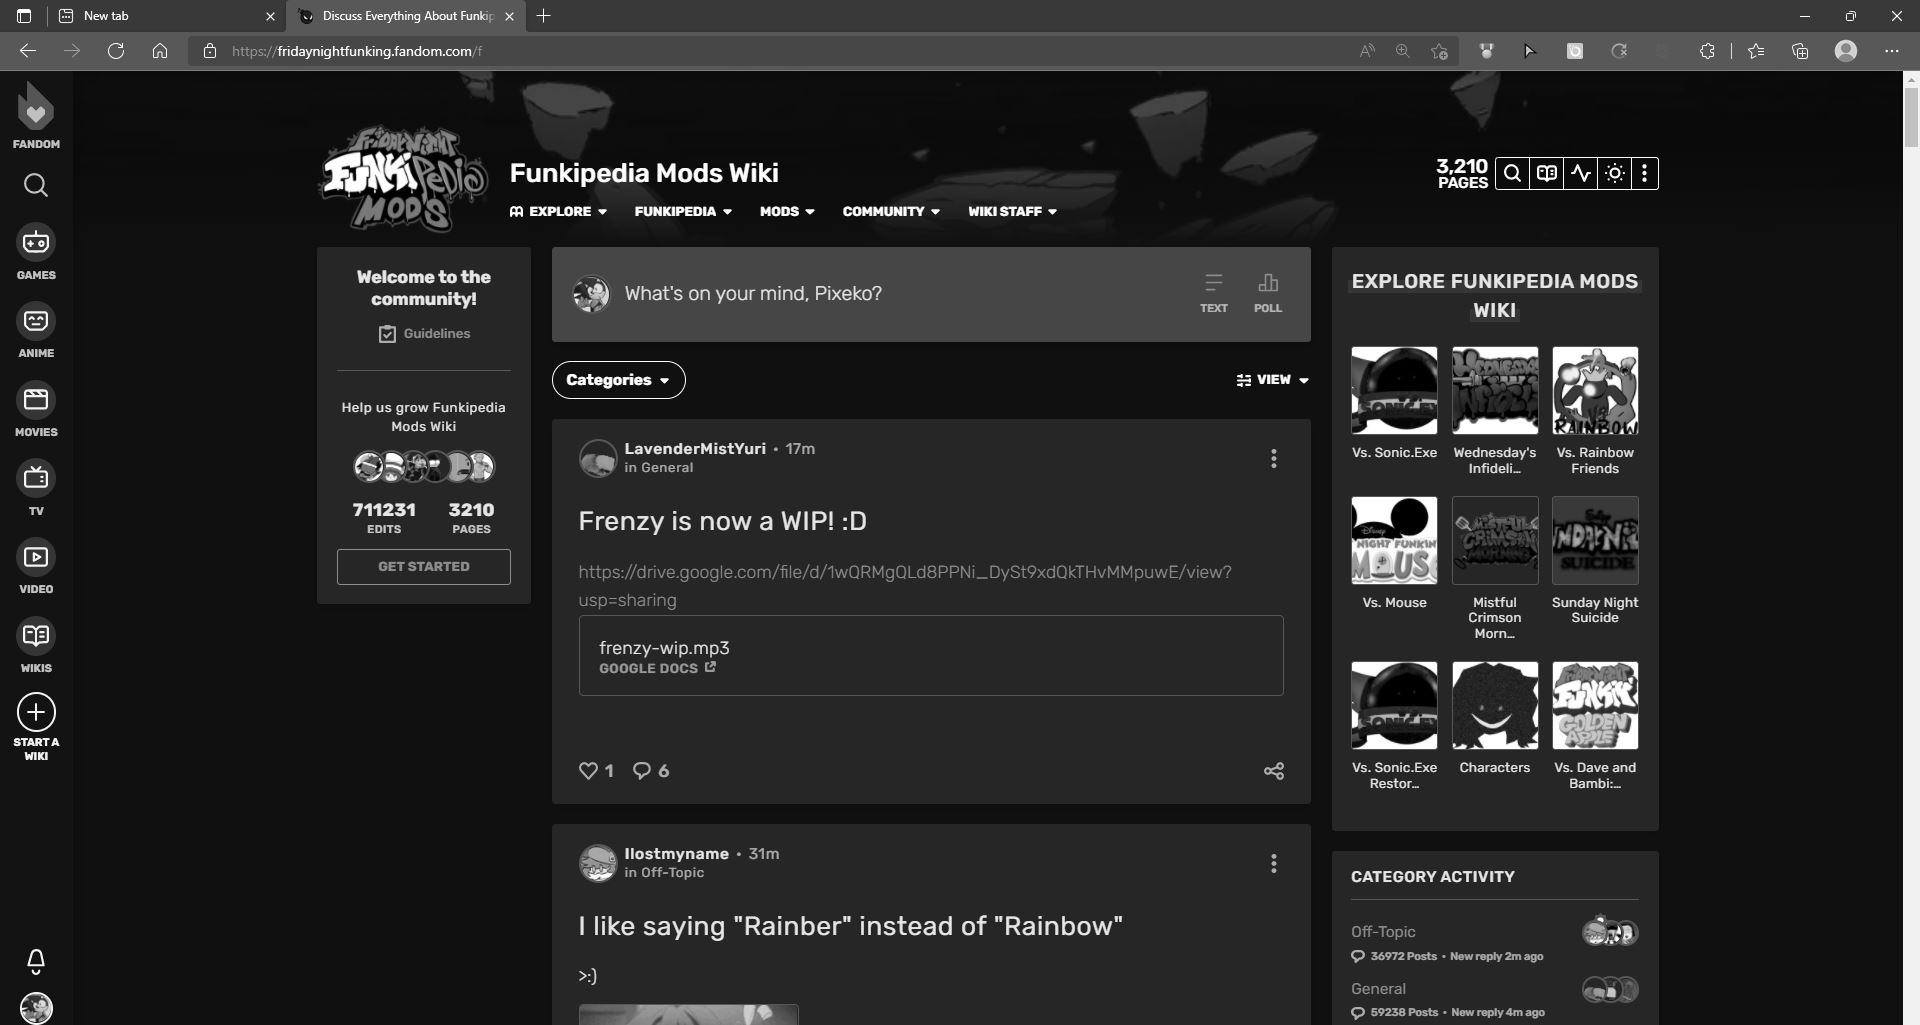This screenshot has height=1025, width=1920.
Task: Open the Video section in sidebar
Action: click(x=36, y=567)
